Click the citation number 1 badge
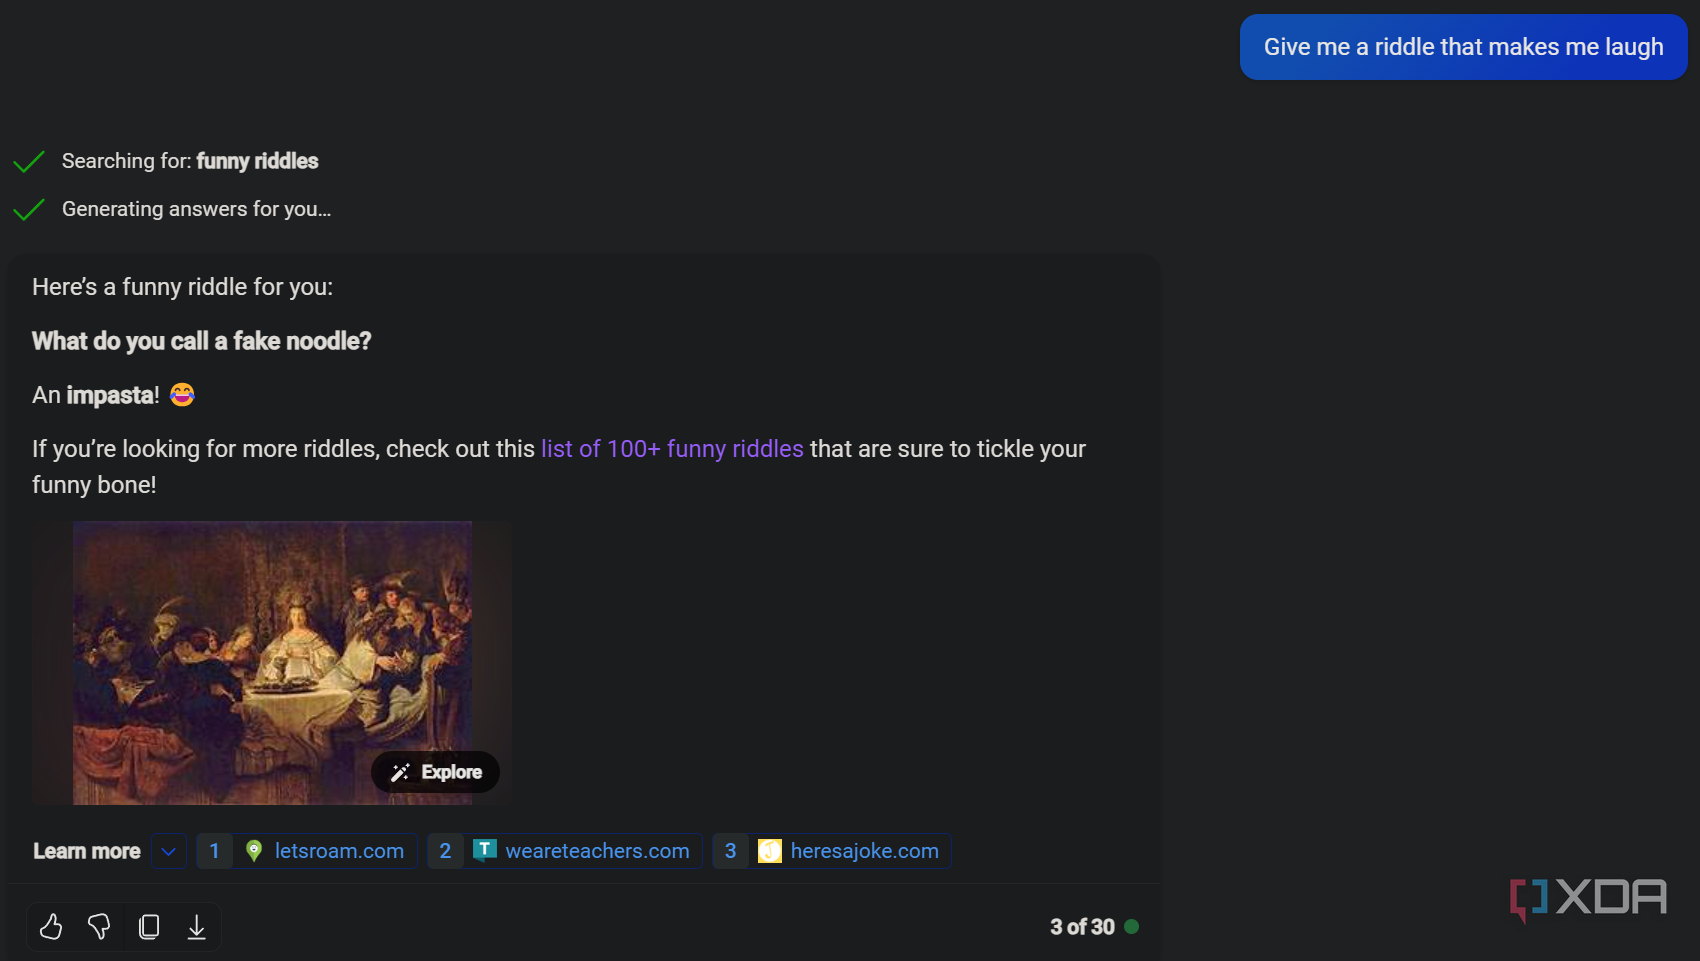The image size is (1700, 961). pyautogui.click(x=214, y=851)
